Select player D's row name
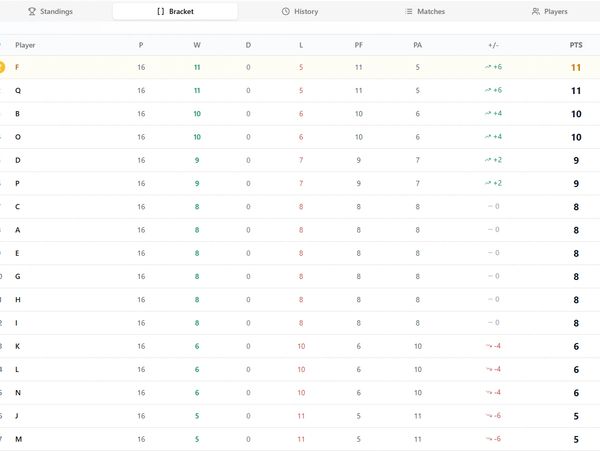Image resolution: width=600 pixels, height=451 pixels. [x=18, y=160]
